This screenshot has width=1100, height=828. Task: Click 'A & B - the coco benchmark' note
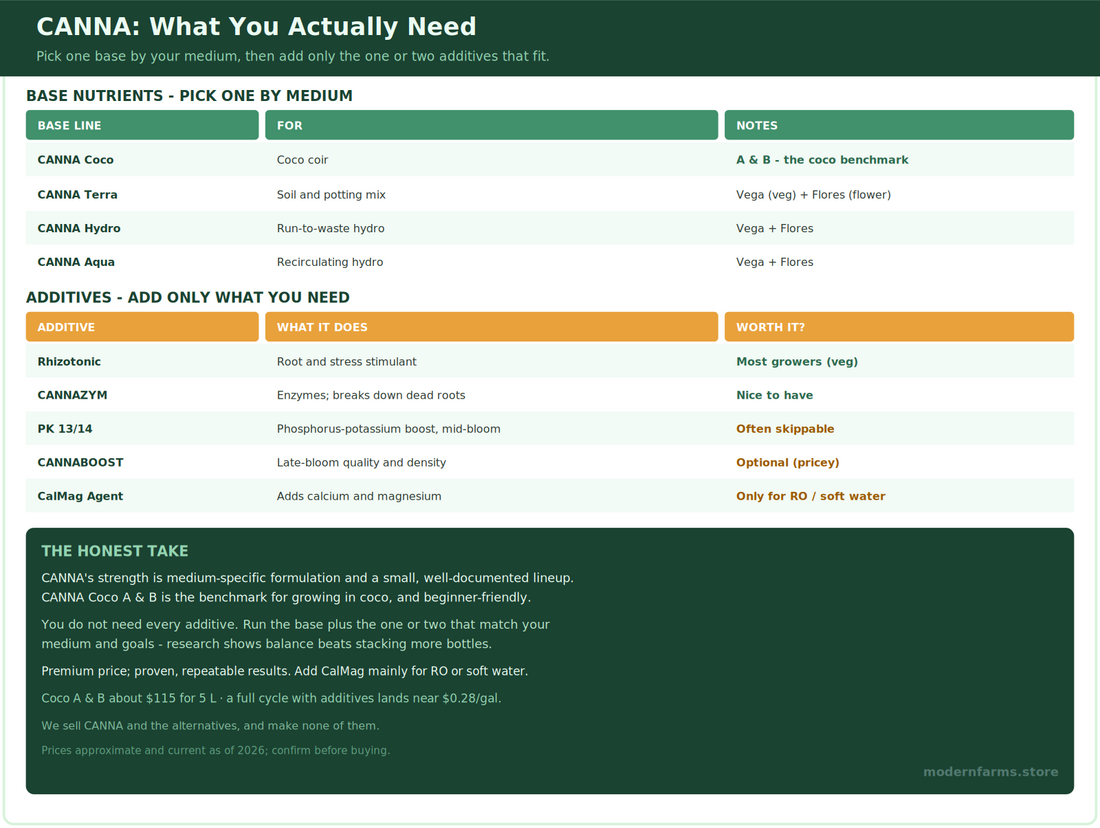[x=822, y=160]
